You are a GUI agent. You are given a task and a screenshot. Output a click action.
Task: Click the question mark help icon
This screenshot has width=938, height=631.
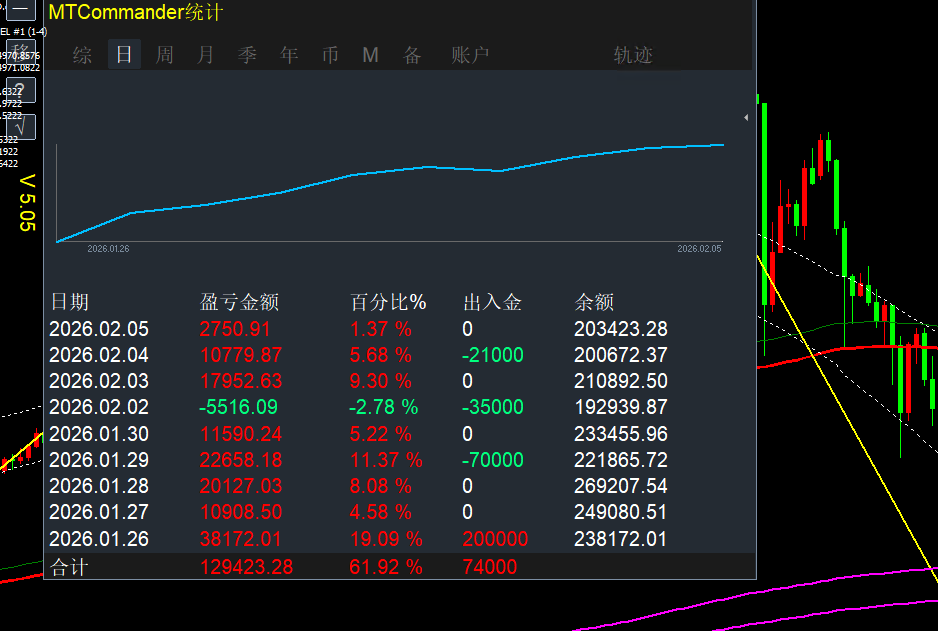click(x=20, y=92)
